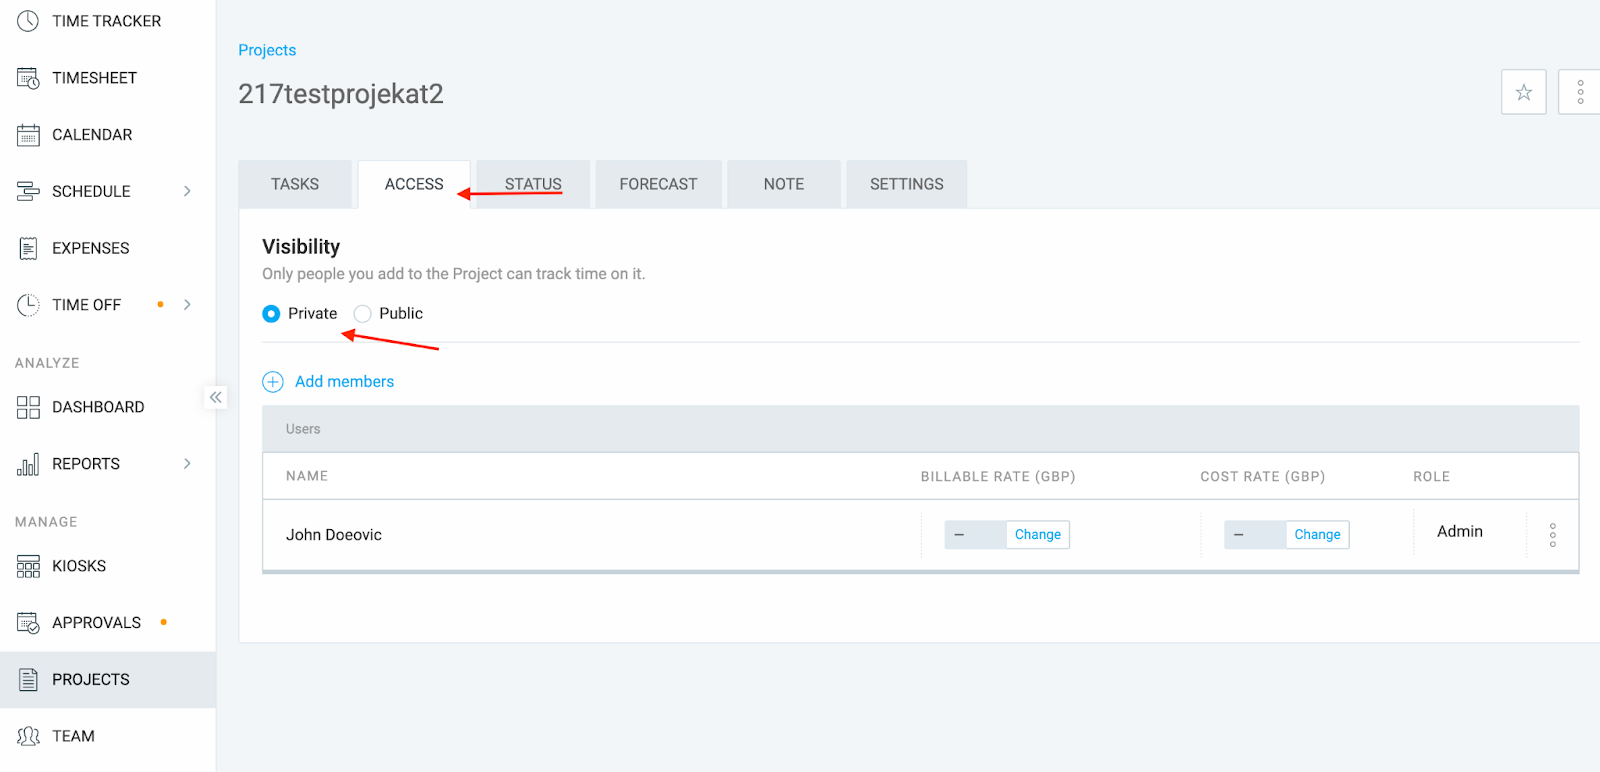This screenshot has width=1600, height=772.
Task: Go to Team sidebar label
Action: (74, 736)
